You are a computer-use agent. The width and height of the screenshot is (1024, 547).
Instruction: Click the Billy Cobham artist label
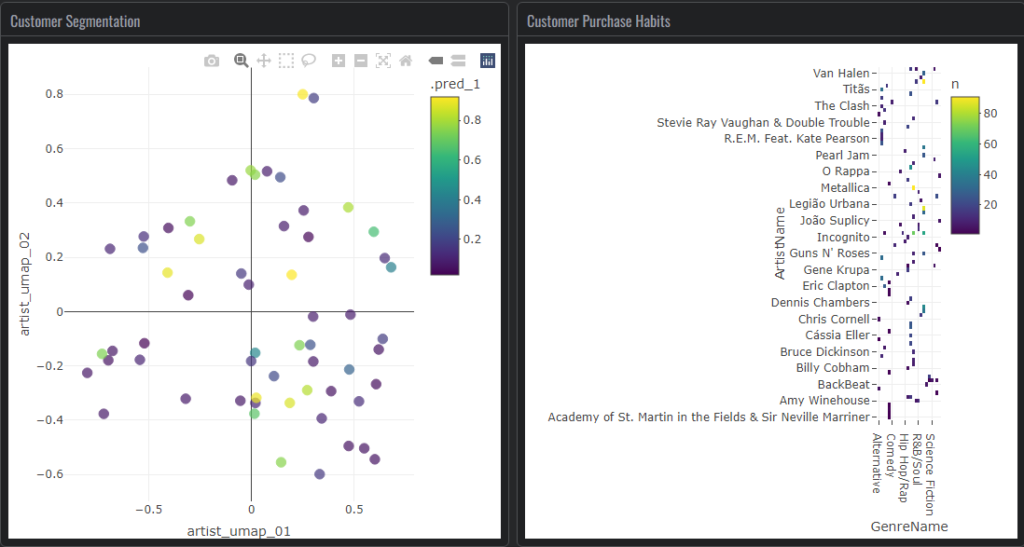[x=833, y=368]
